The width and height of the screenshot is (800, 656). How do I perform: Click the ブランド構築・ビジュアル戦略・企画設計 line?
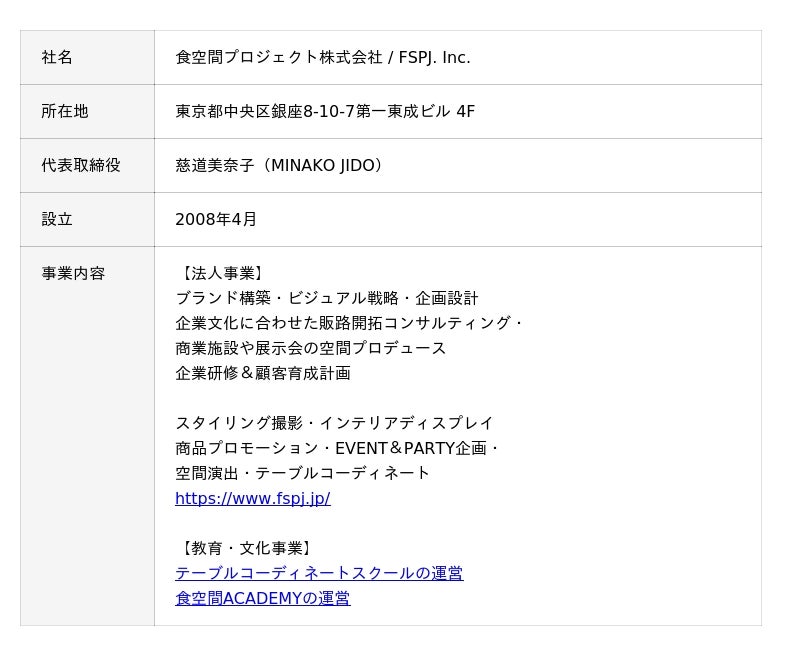click(x=326, y=298)
